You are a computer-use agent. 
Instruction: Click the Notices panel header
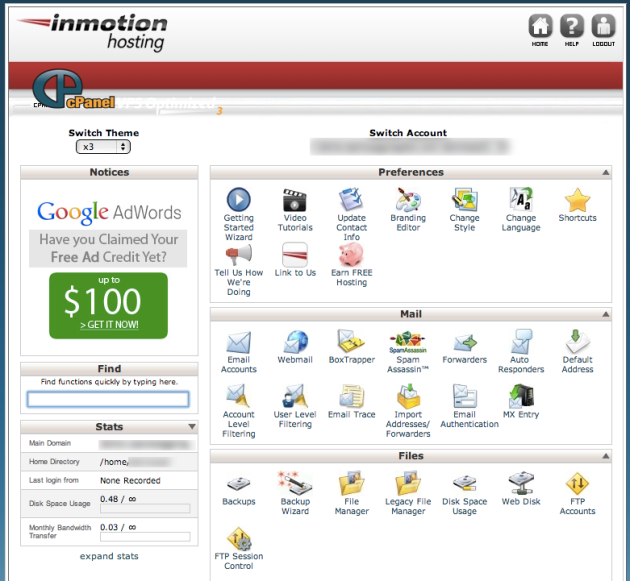(x=109, y=172)
